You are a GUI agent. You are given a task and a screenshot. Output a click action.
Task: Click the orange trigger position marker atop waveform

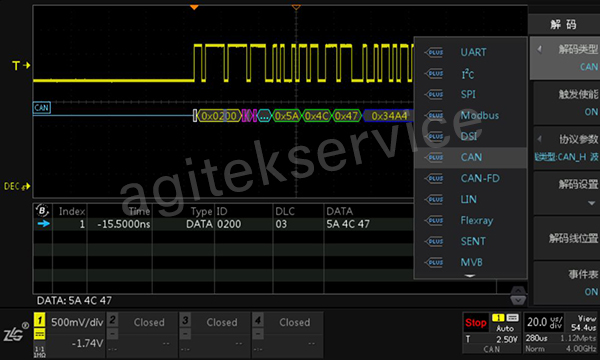[x=194, y=7]
